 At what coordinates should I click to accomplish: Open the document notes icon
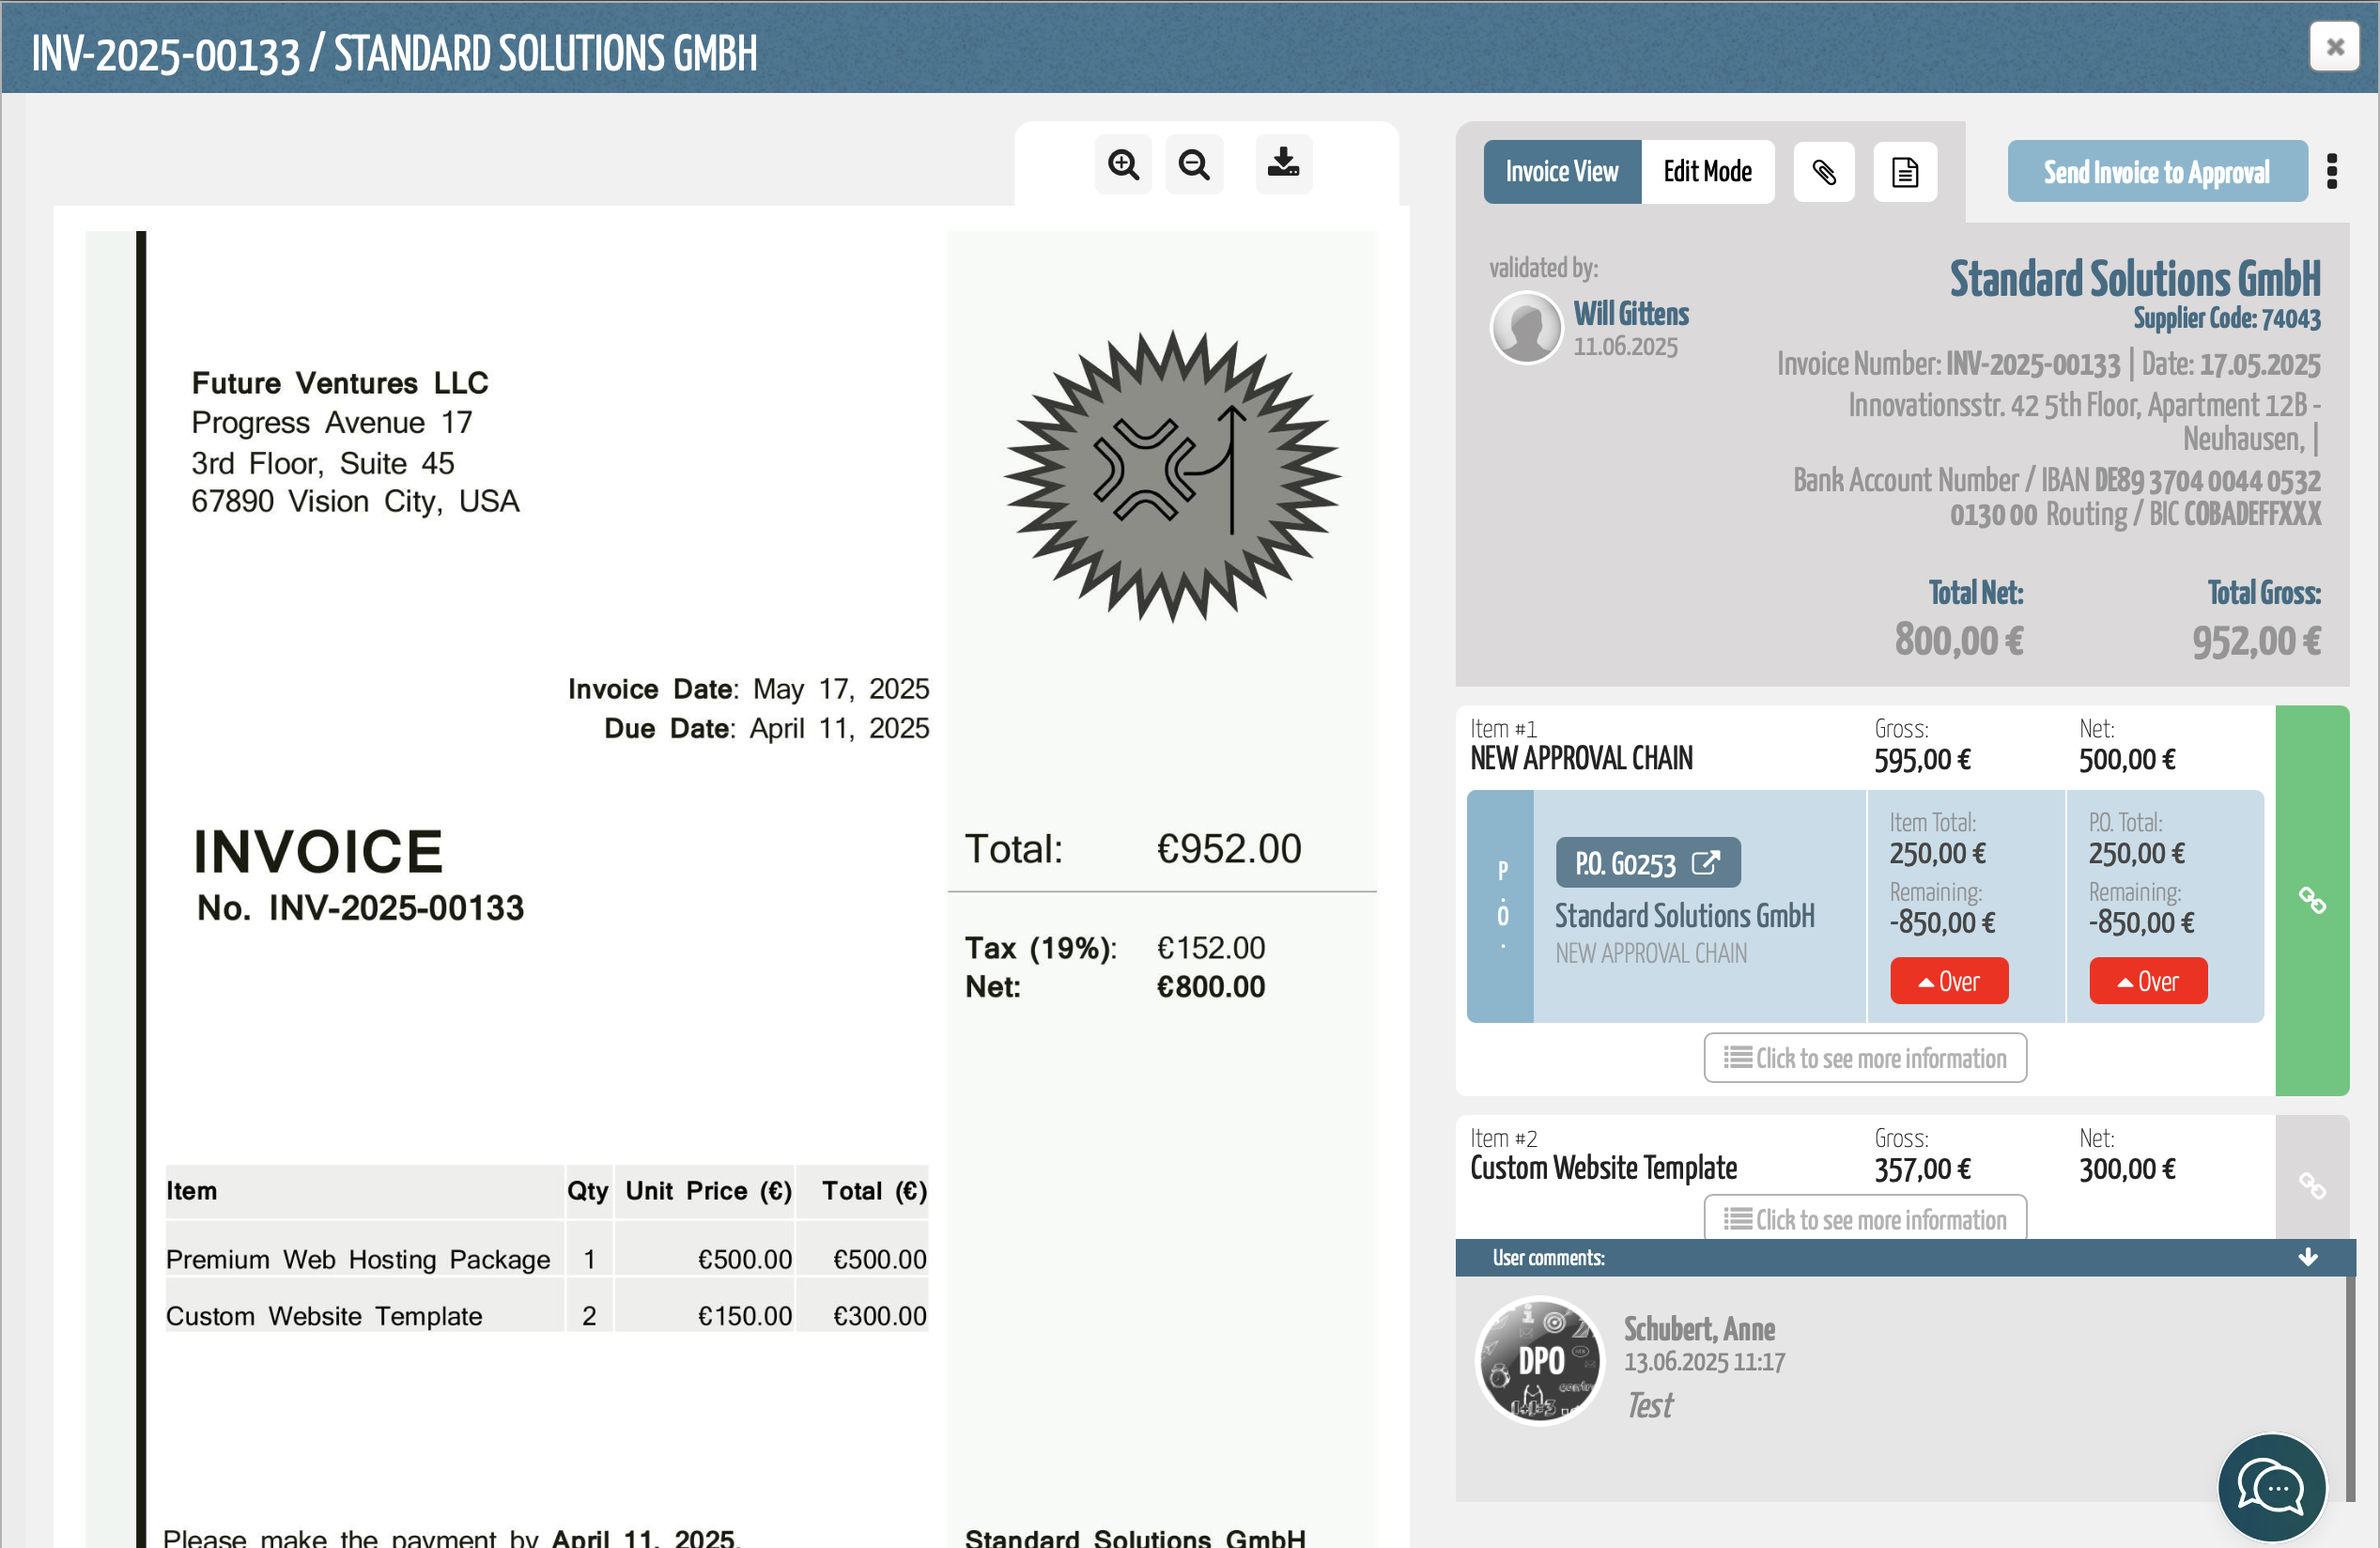click(1904, 172)
